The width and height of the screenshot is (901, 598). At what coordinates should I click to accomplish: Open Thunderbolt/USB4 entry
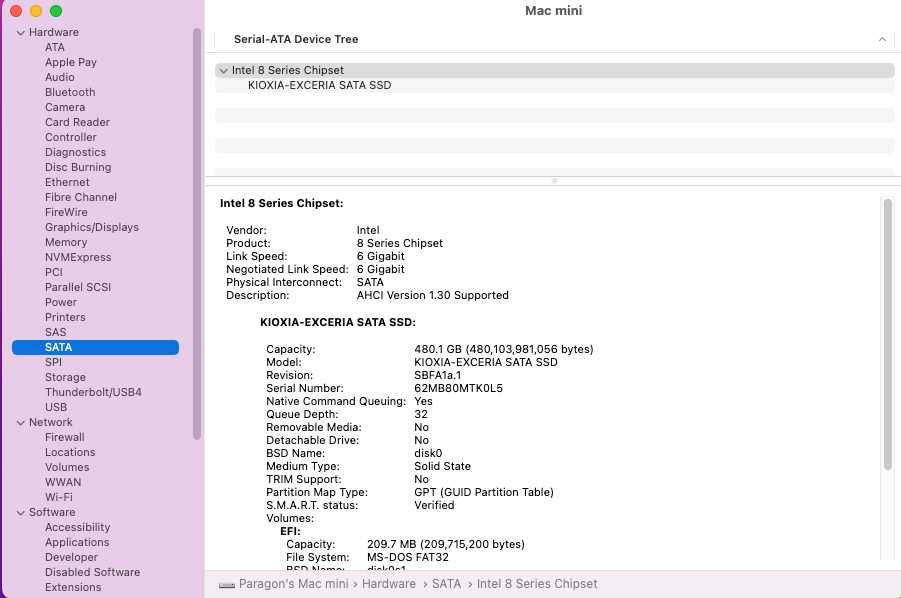point(93,392)
